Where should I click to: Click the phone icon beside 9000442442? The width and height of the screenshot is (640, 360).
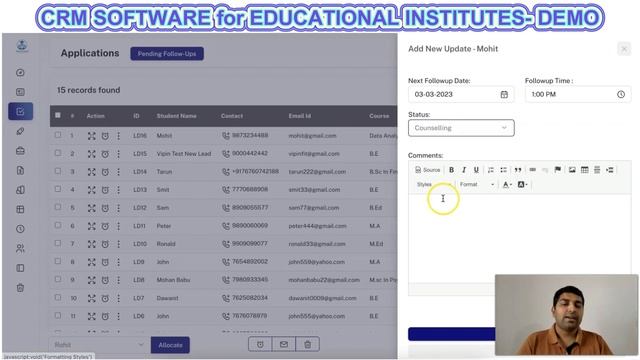pos(226,154)
